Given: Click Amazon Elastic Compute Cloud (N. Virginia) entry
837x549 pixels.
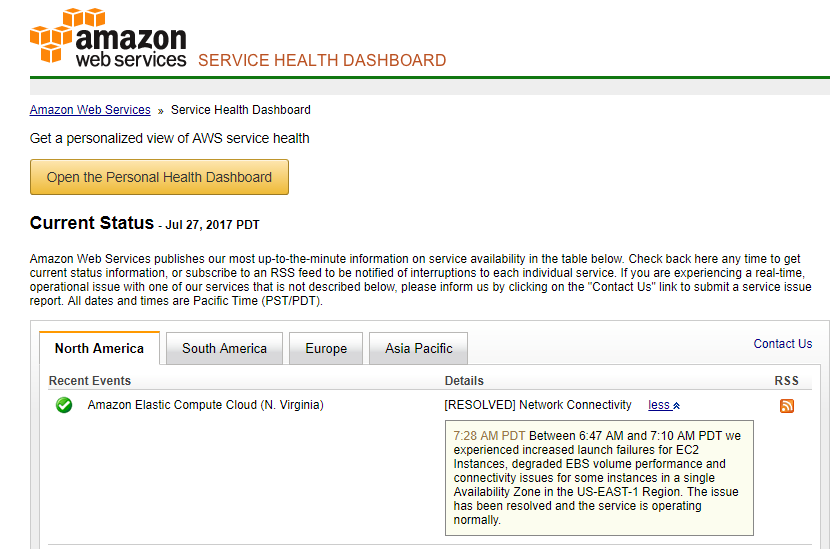Looking at the screenshot, I should coord(205,405).
